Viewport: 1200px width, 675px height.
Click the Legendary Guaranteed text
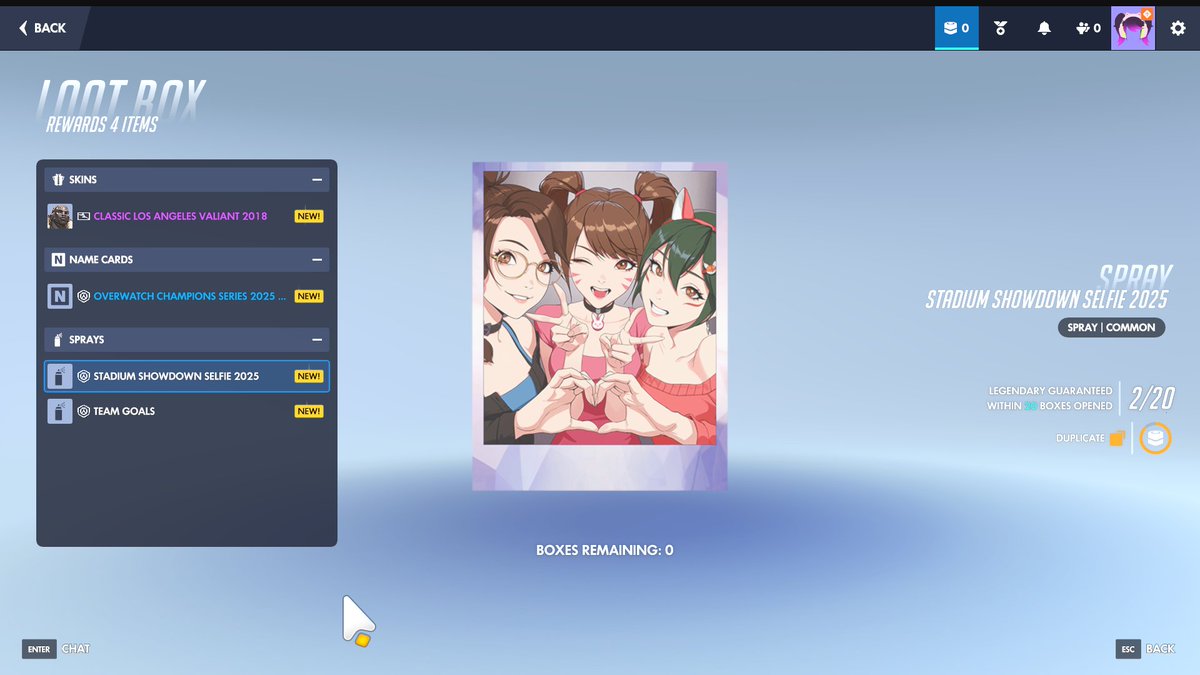coord(1050,398)
